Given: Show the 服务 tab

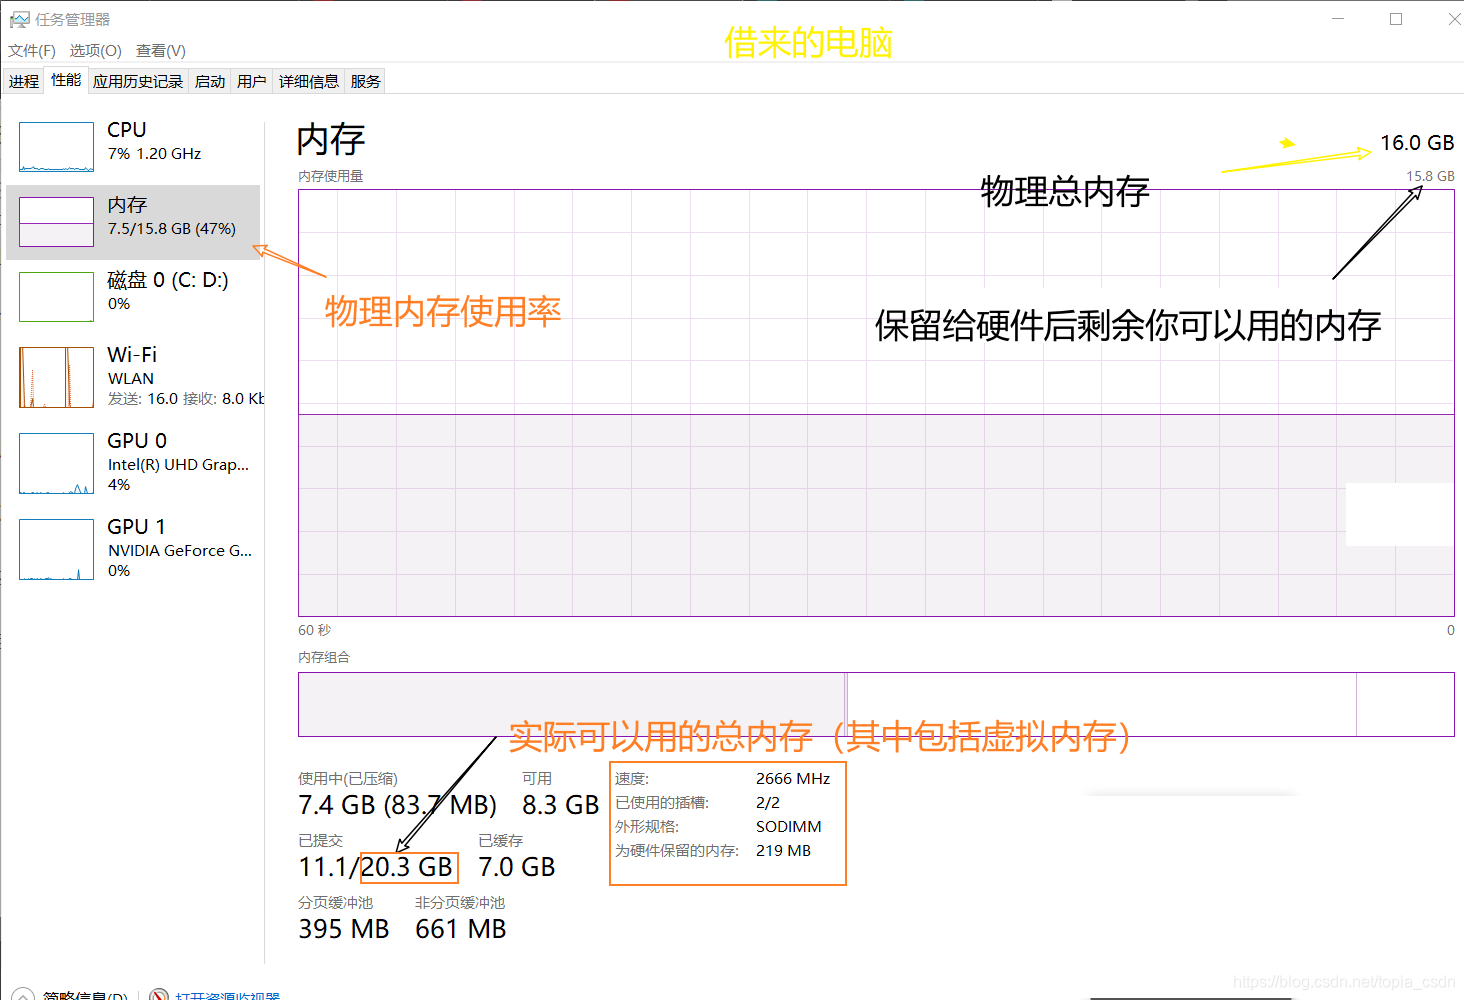Looking at the screenshot, I should click(366, 82).
